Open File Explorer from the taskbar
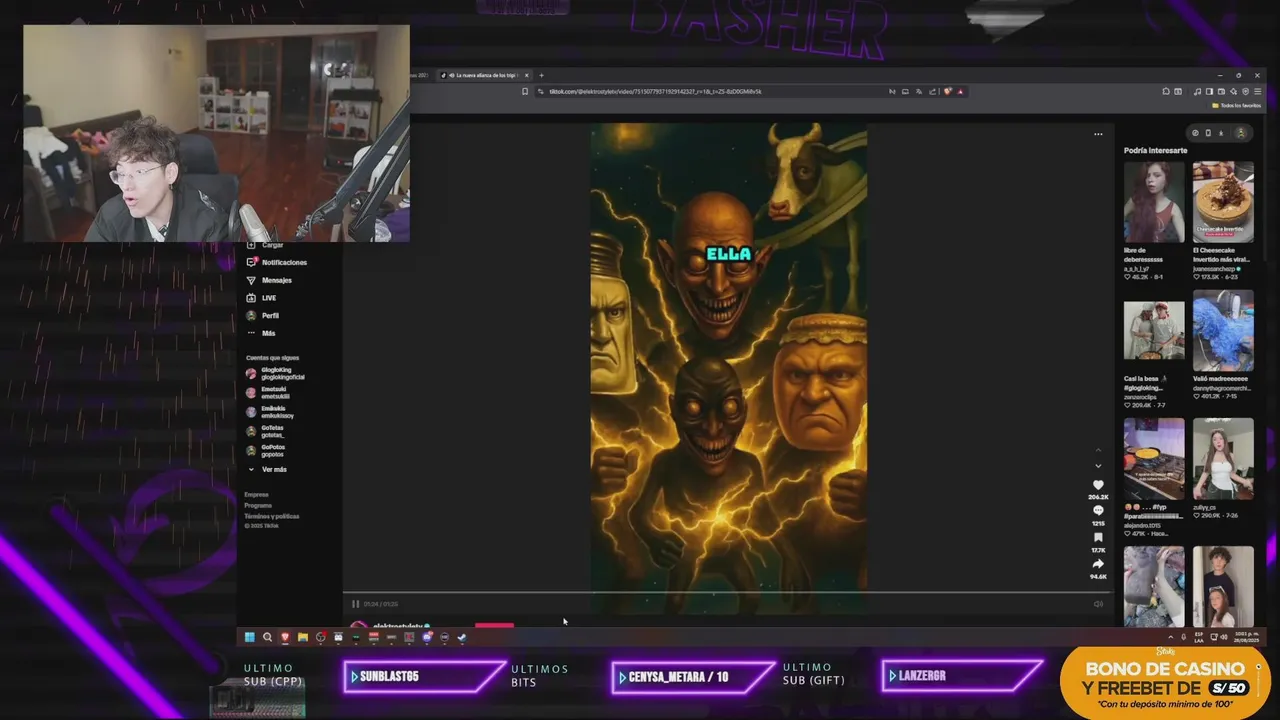The height and width of the screenshot is (720, 1280). click(x=303, y=637)
